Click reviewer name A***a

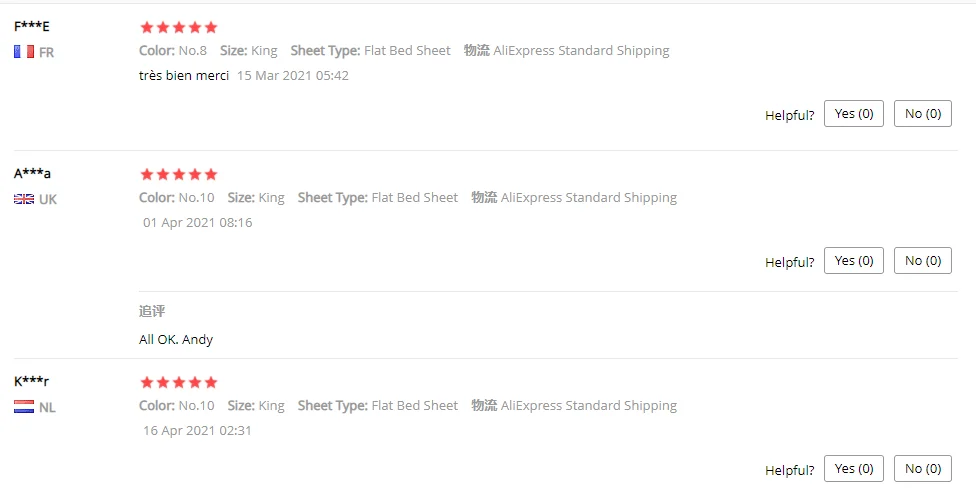[x=32, y=174]
